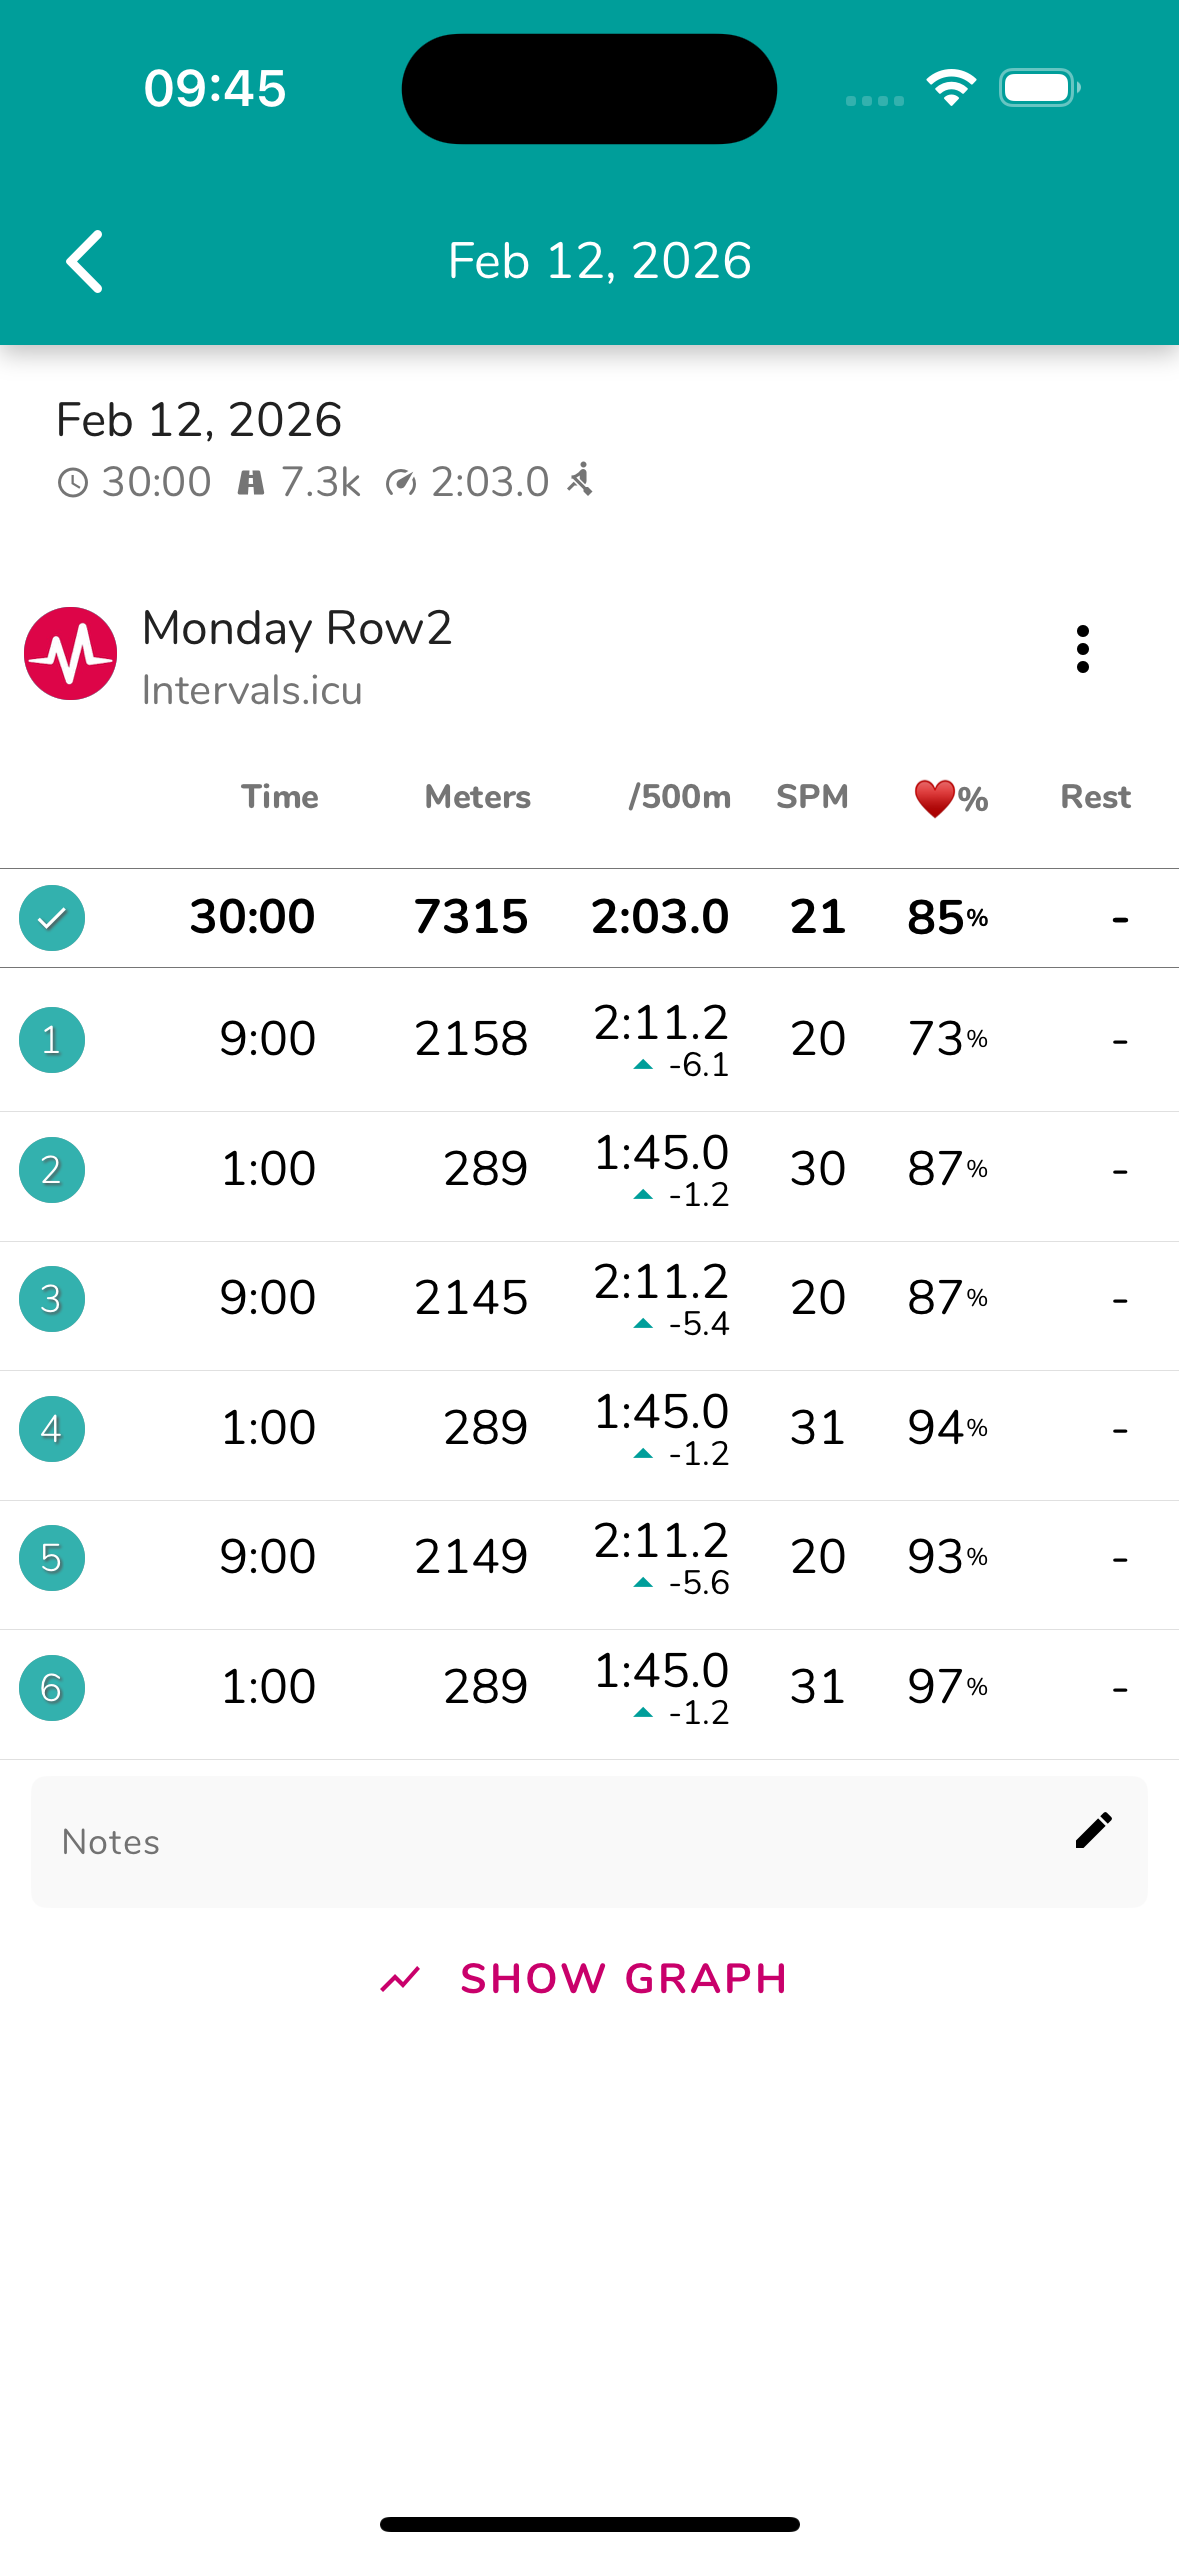The height and width of the screenshot is (2556, 1179).
Task: Click the pencil icon to edit notes
Action: coord(1093,1830)
